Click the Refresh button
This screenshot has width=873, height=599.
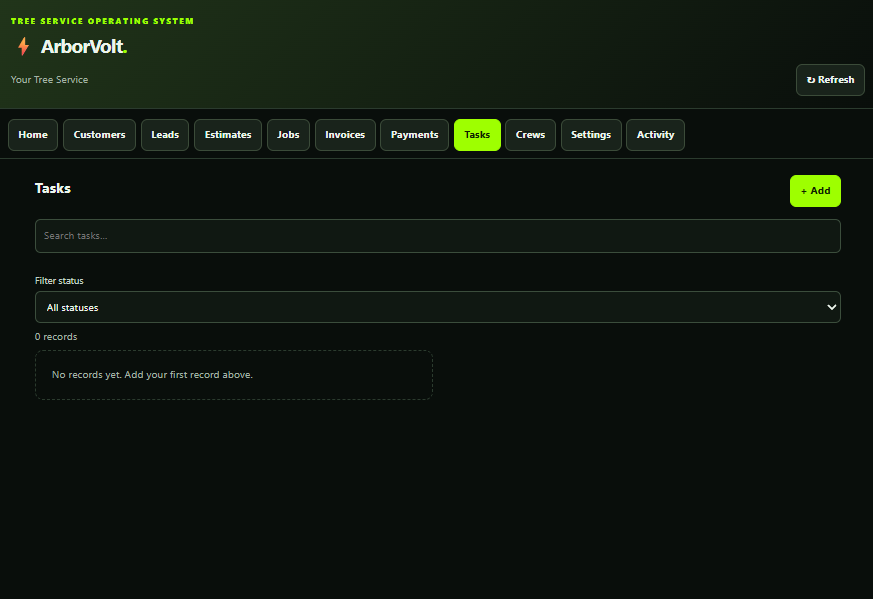pyautogui.click(x=830, y=80)
